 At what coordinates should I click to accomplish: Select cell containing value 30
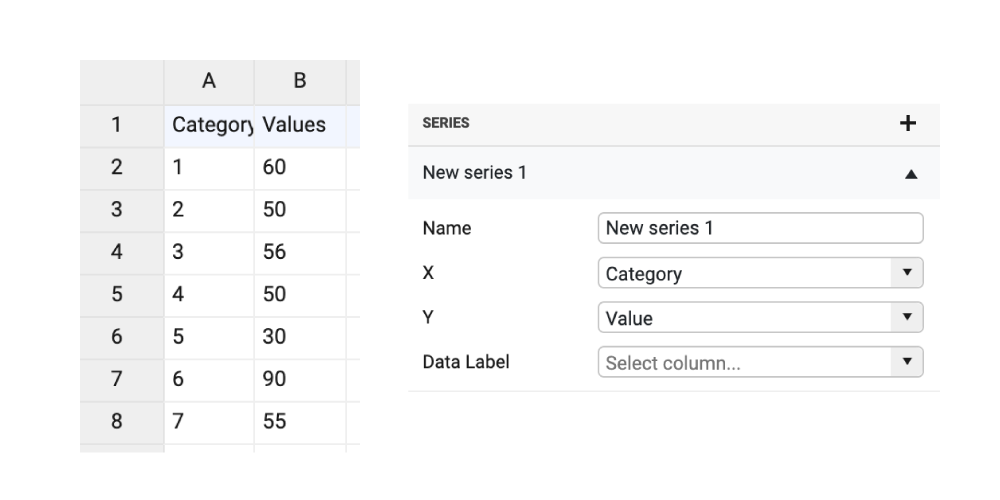coord(299,337)
